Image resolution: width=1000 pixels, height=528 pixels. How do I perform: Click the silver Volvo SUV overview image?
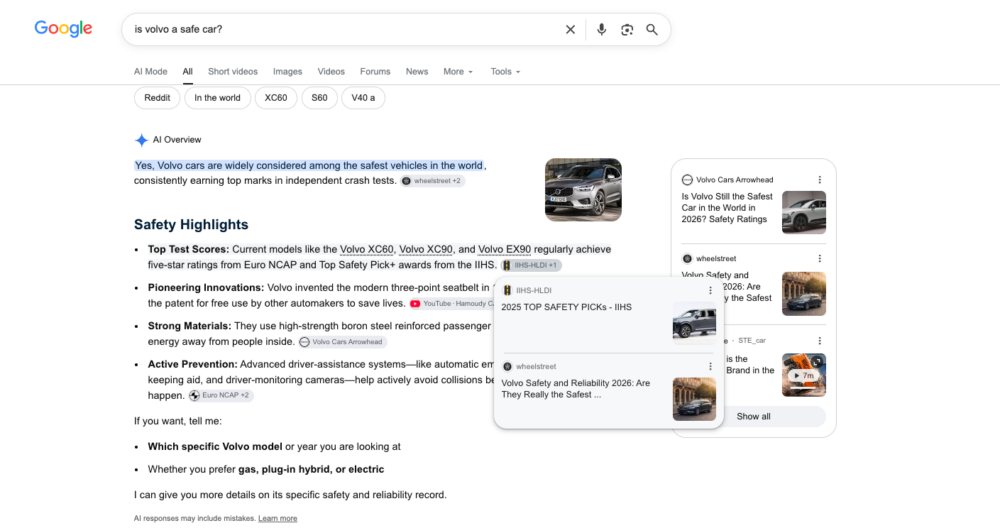[583, 190]
